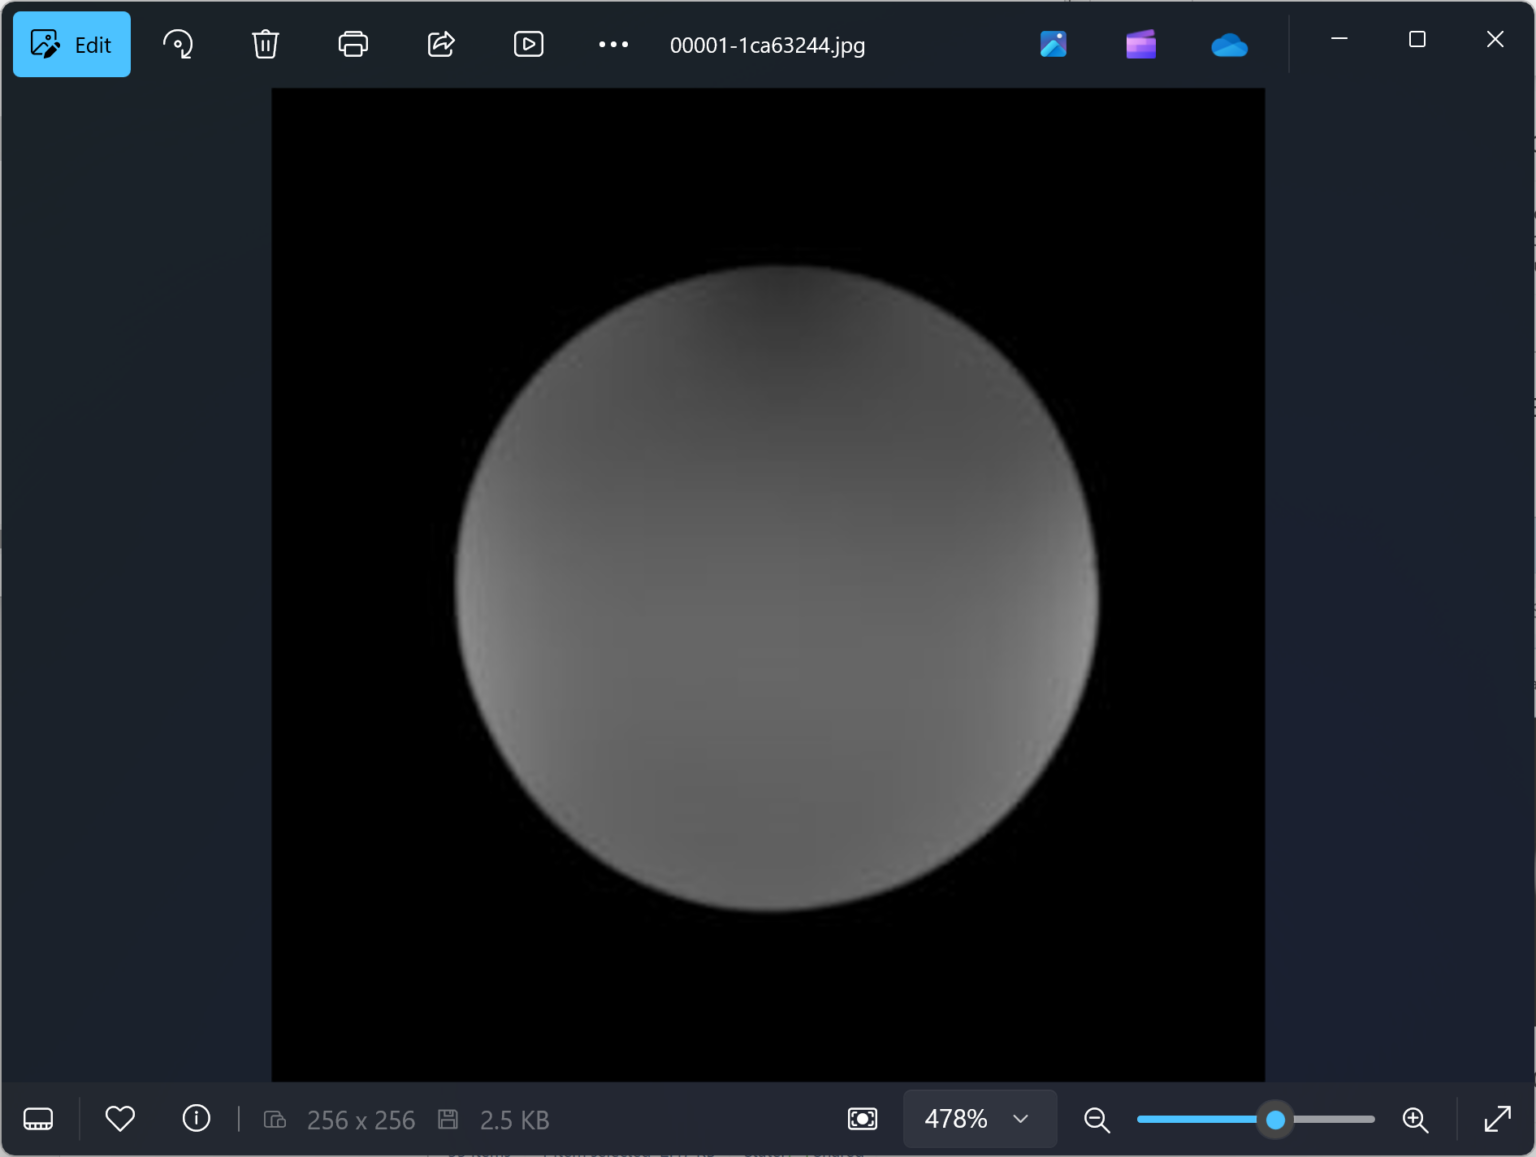Rotate the image with the rotate icon
This screenshot has width=1536, height=1157.
click(x=178, y=45)
